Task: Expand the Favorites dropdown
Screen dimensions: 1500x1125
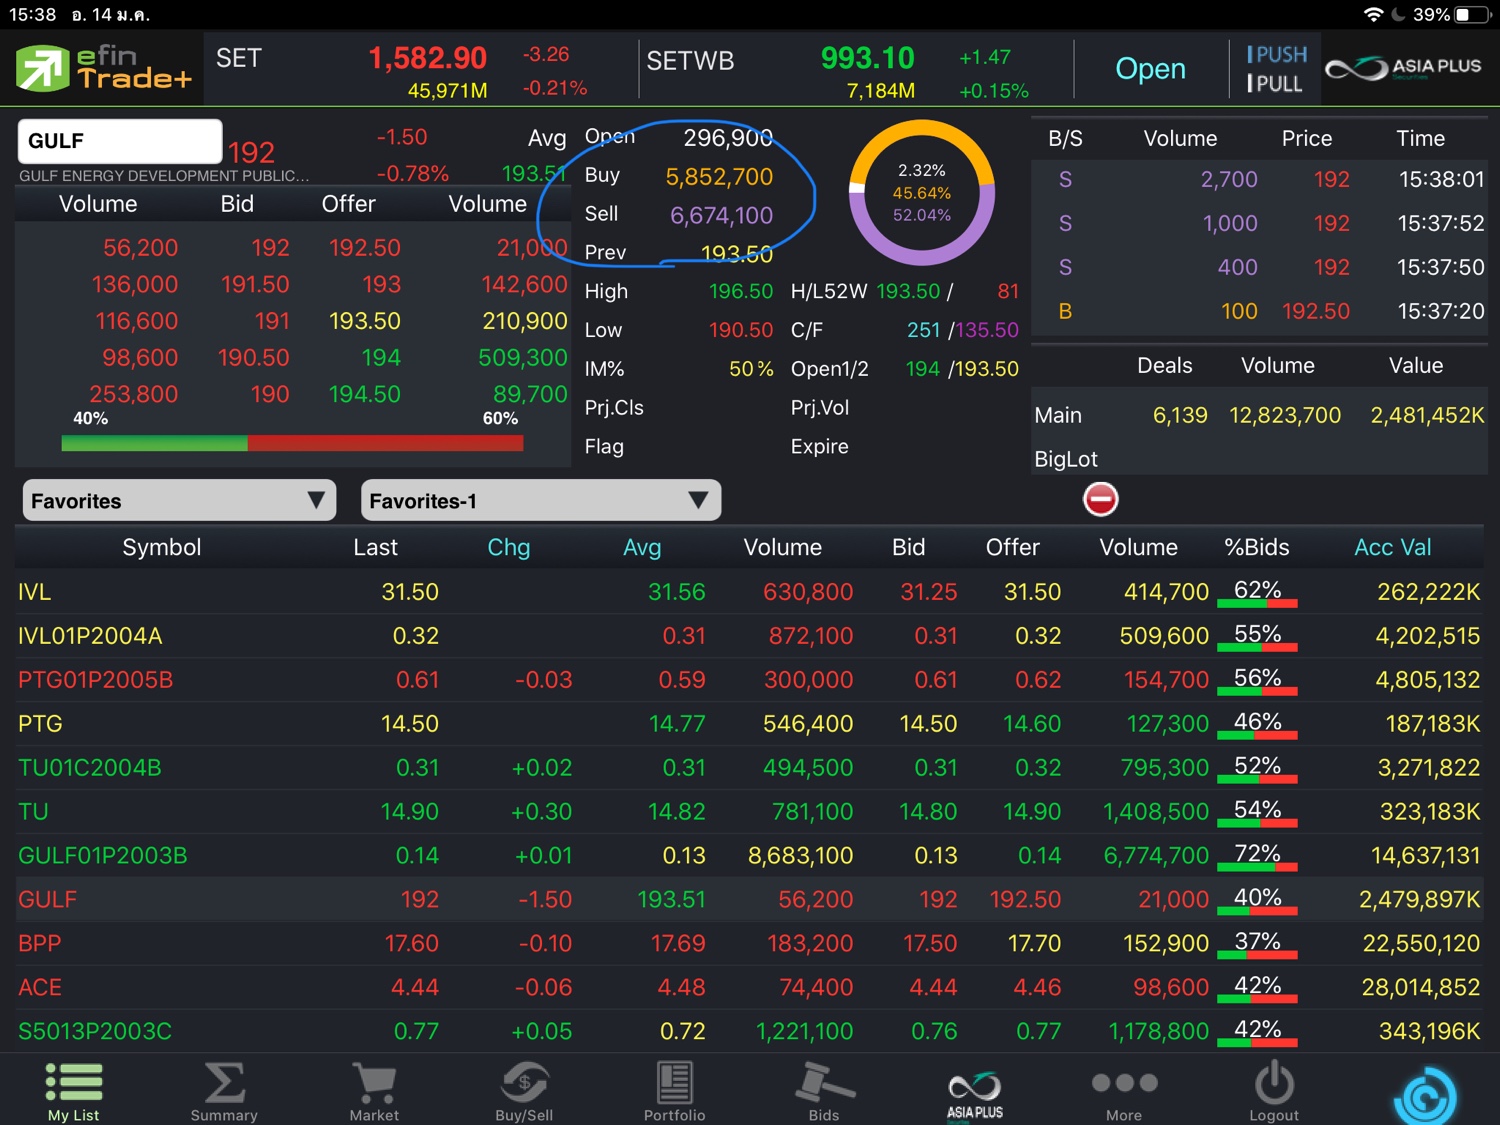Action: click(179, 501)
